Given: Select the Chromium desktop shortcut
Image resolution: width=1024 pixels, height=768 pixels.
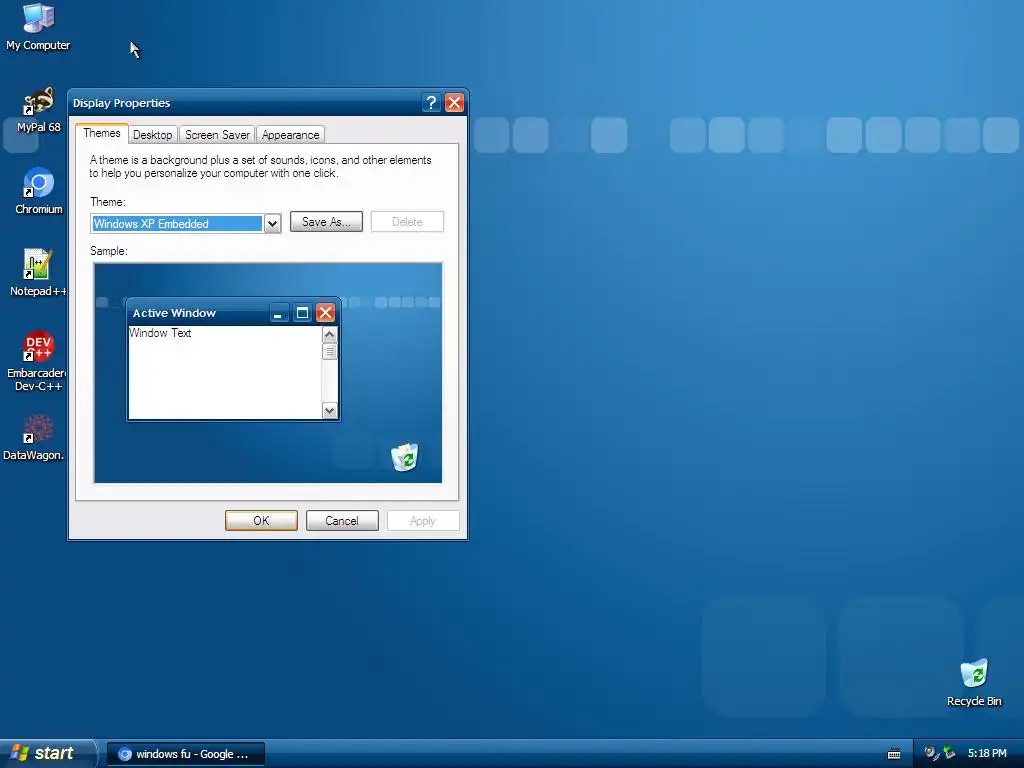Looking at the screenshot, I should (x=39, y=191).
